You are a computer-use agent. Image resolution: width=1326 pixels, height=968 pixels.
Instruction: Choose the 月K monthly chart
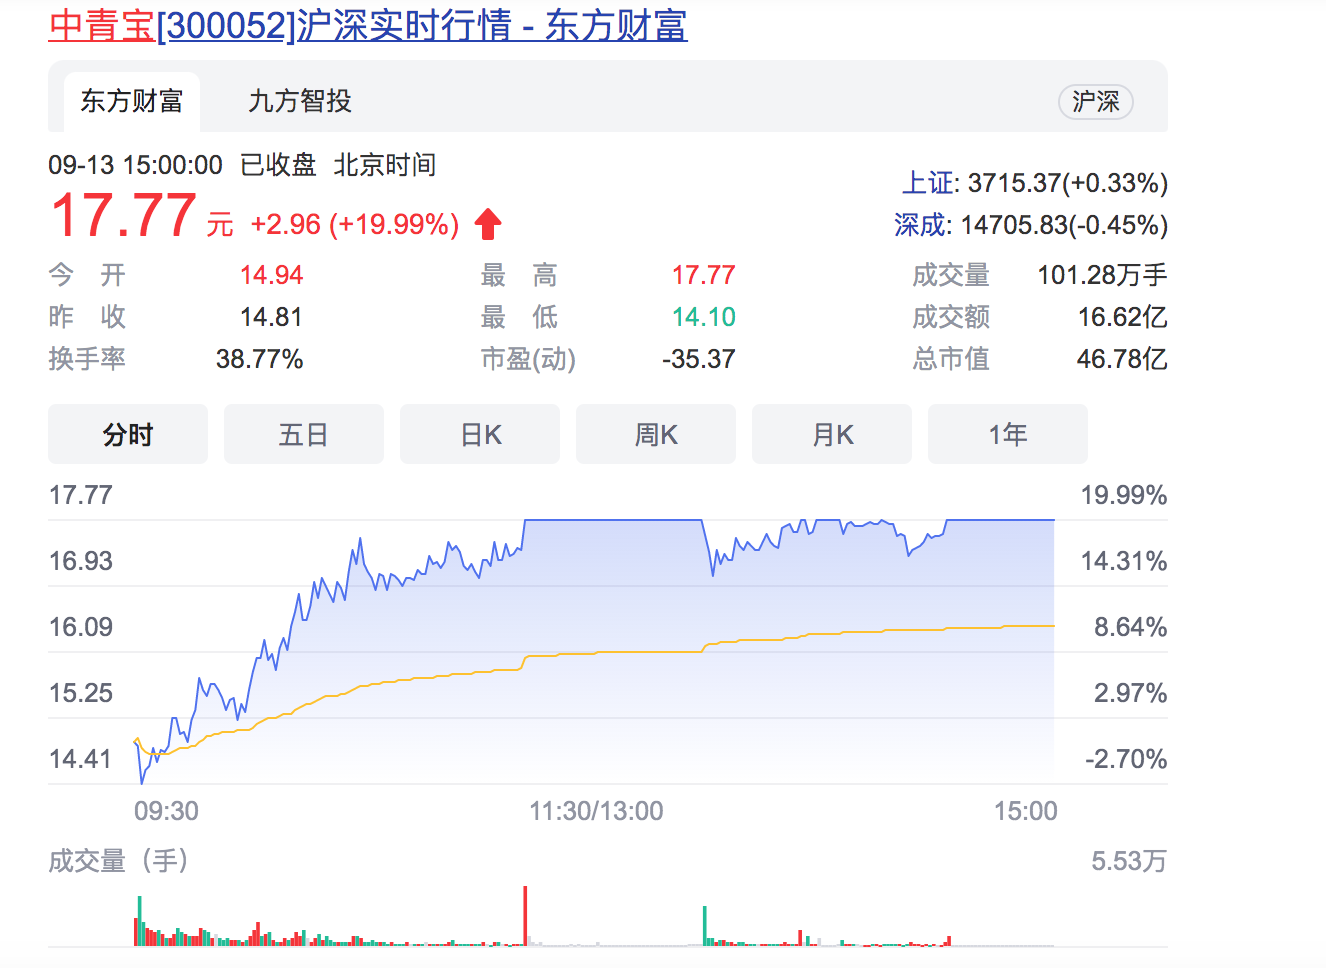coord(832,435)
